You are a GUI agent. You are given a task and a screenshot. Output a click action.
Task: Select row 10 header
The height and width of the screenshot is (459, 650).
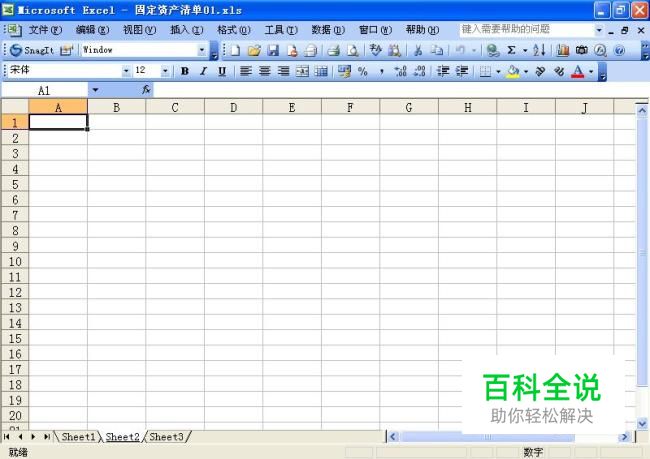tap(15, 261)
